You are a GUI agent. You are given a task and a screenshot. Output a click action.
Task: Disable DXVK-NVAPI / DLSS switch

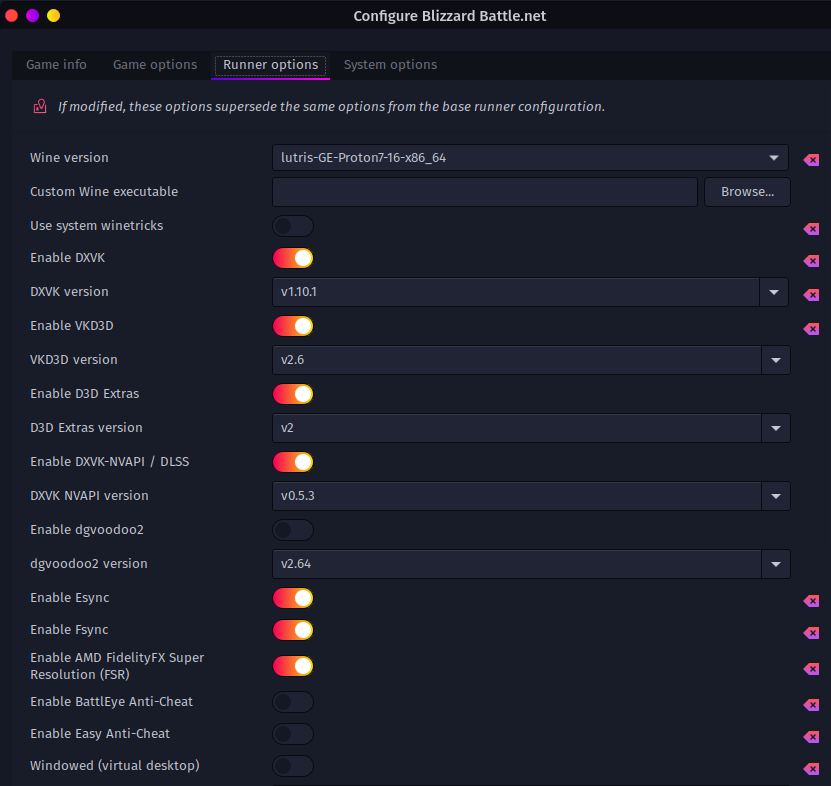(x=293, y=462)
